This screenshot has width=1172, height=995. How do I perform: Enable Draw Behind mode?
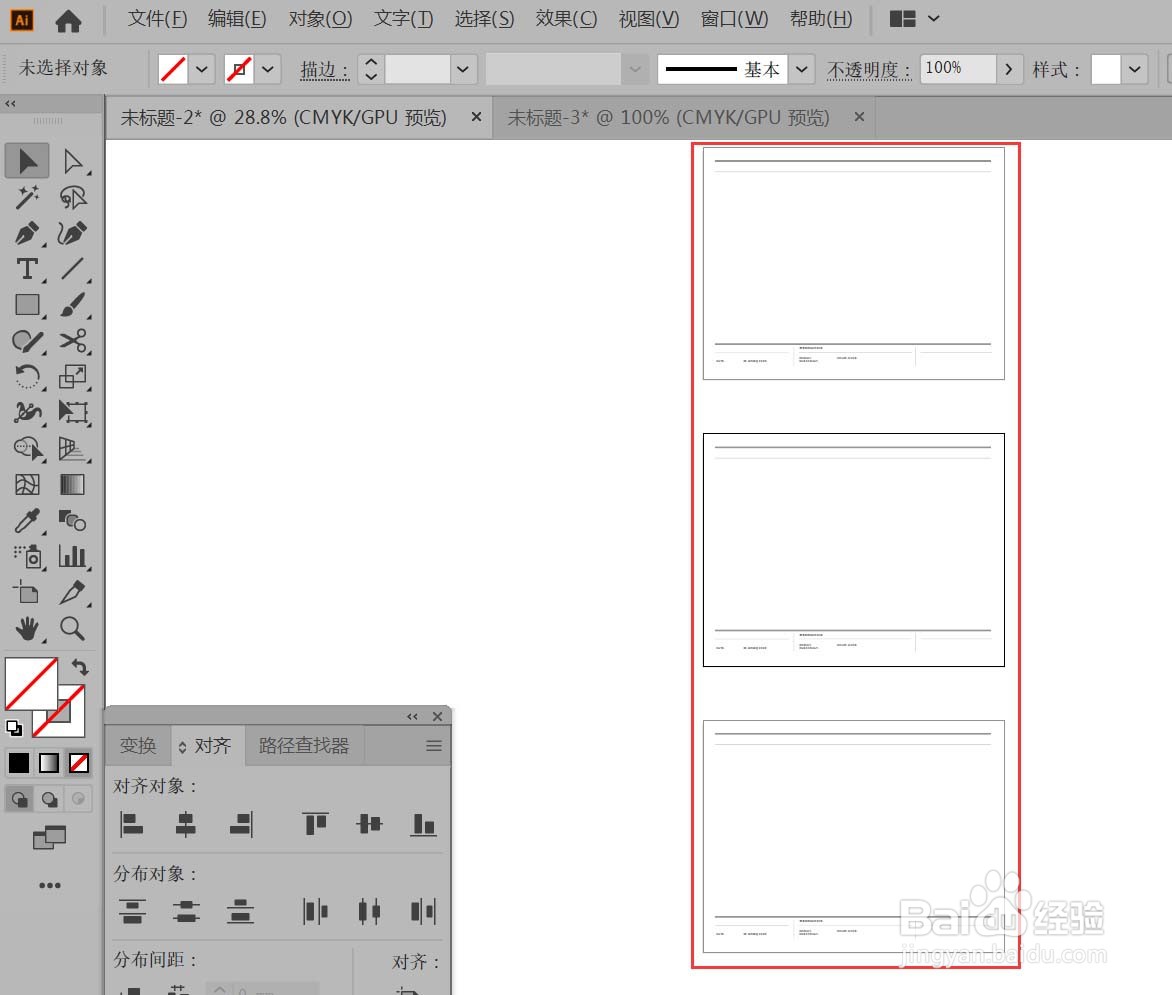(49, 799)
